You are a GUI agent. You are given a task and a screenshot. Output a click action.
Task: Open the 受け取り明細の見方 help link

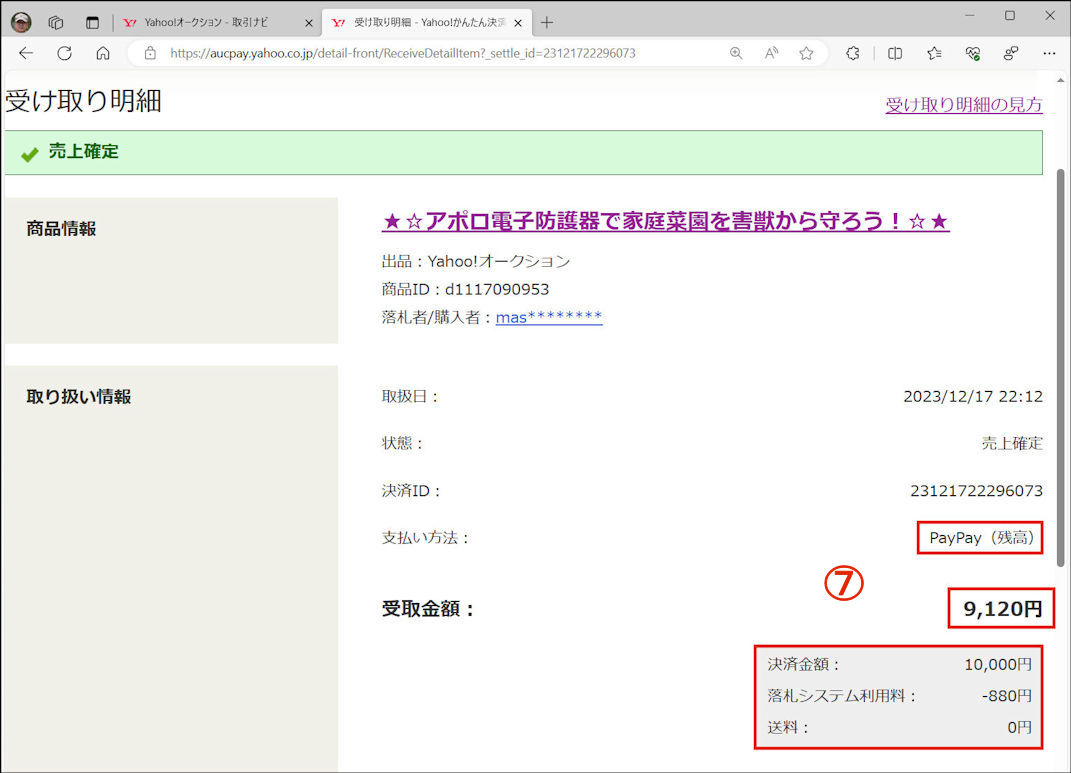963,105
